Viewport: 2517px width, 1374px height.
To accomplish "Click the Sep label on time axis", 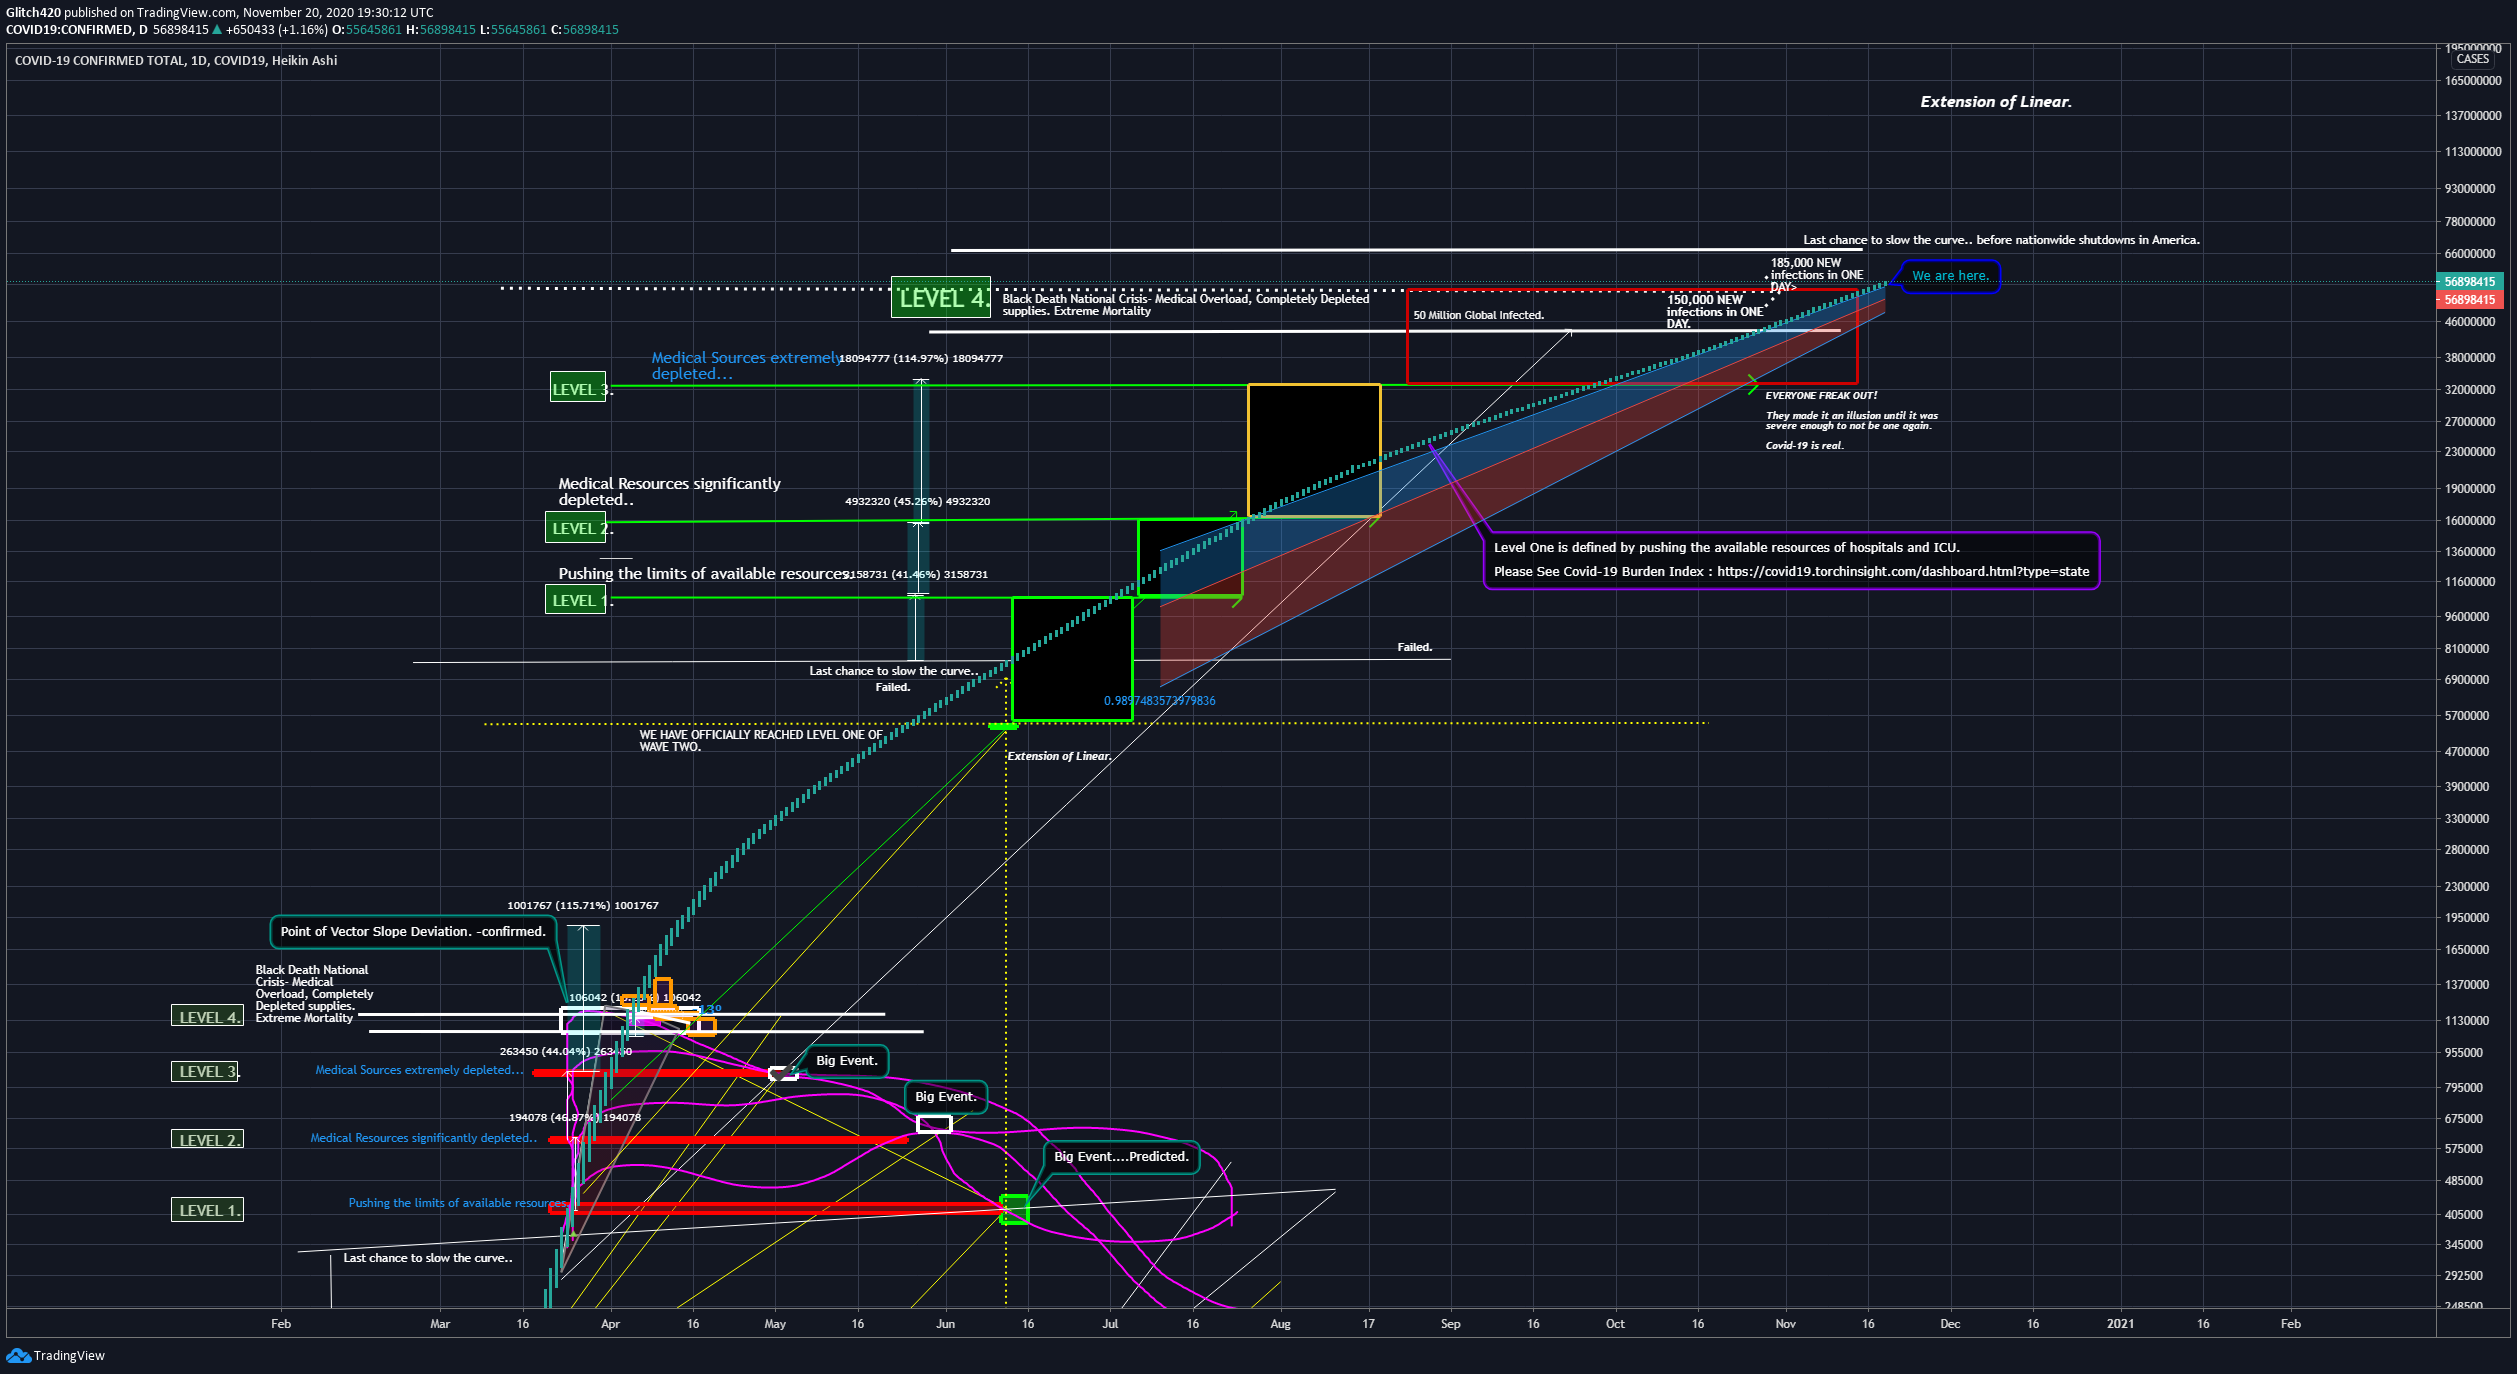I will point(1450,1324).
